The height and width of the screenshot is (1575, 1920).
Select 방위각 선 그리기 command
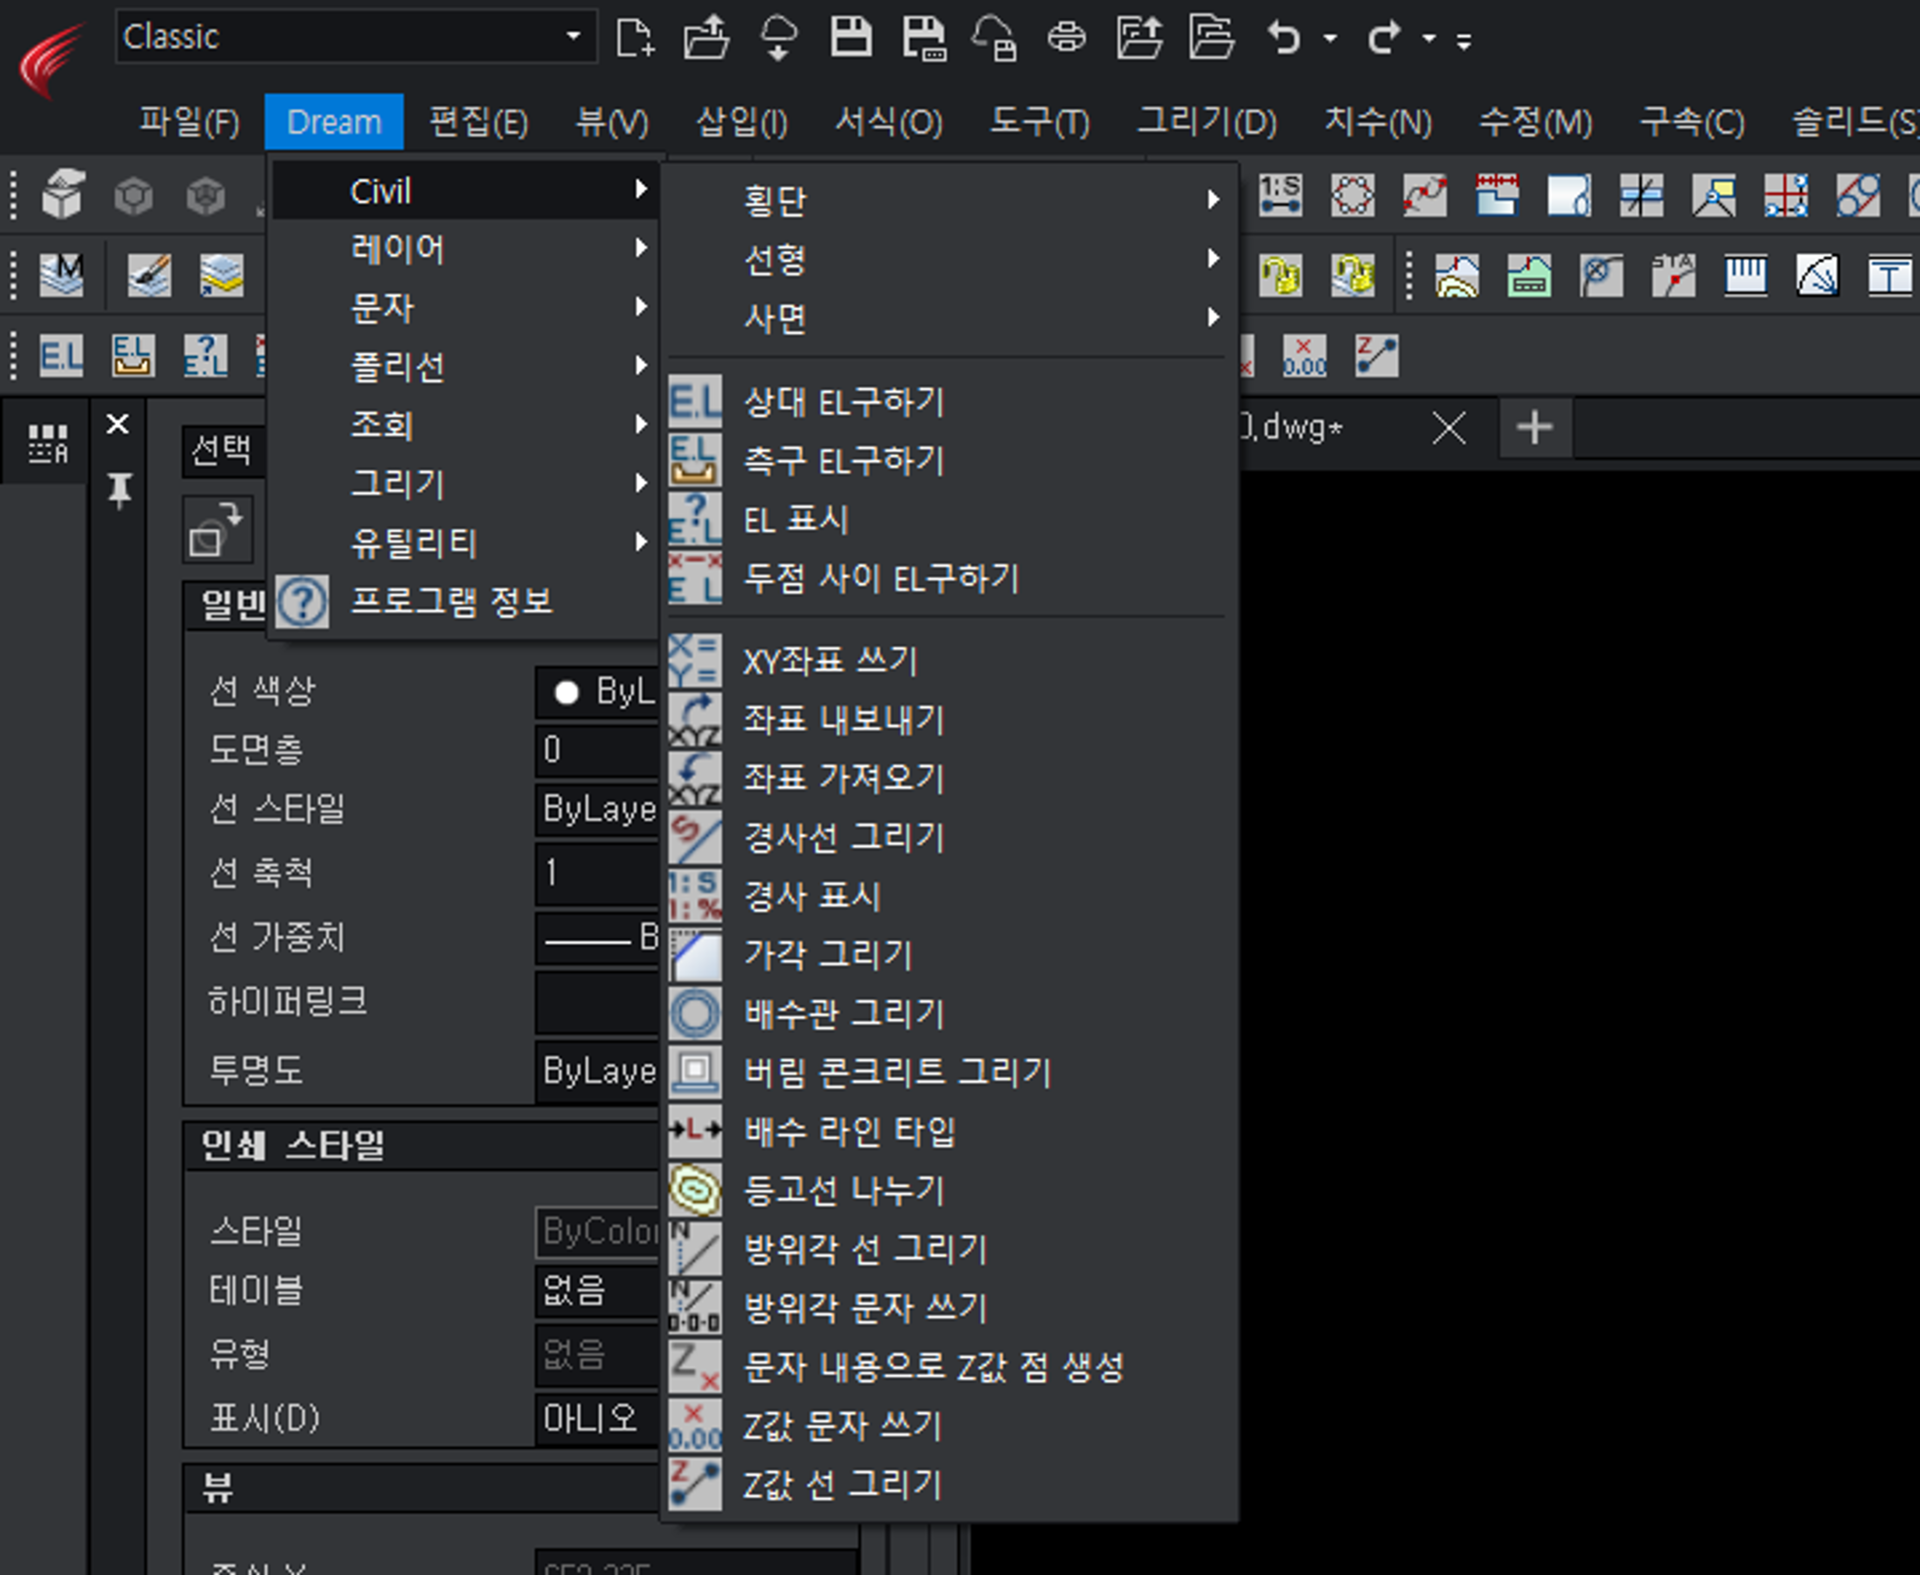948,1249
